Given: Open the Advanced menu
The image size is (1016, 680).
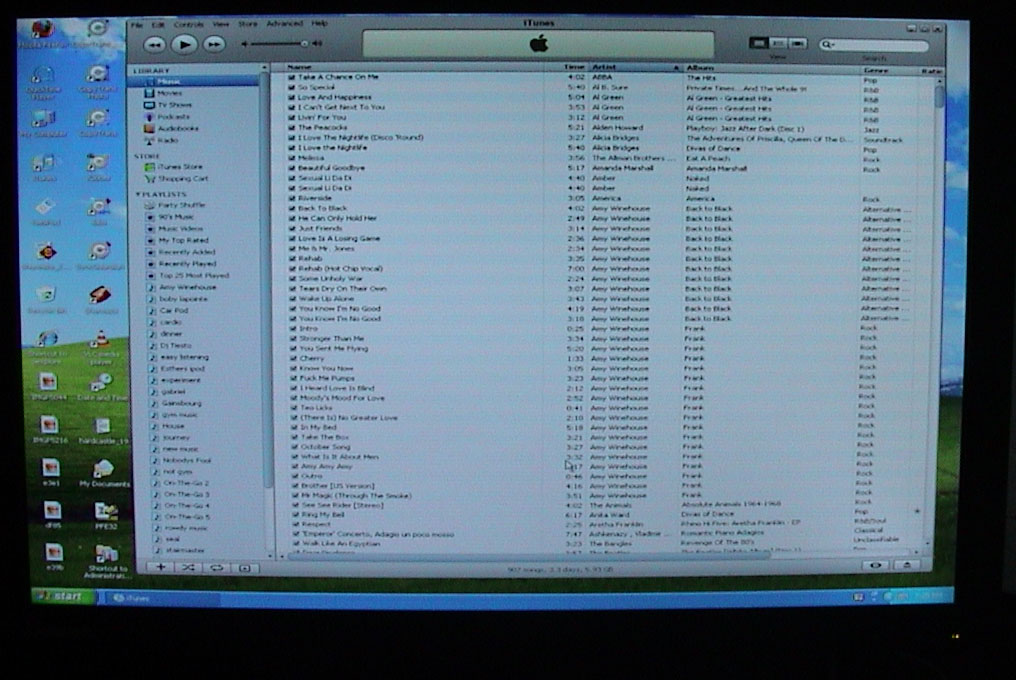Looking at the screenshot, I should (284, 23).
